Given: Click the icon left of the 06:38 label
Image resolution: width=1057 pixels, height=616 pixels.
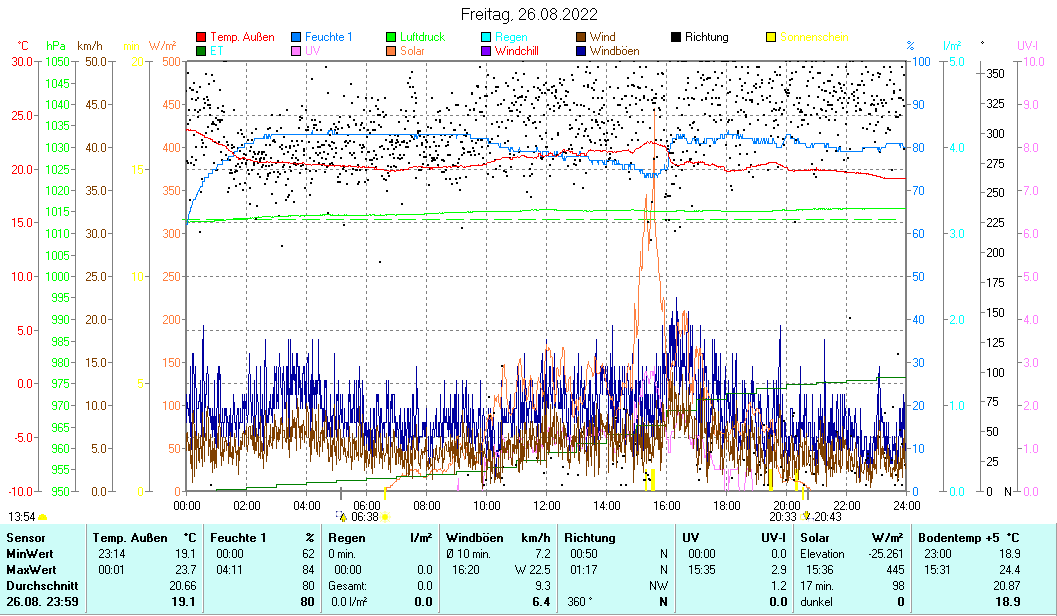Looking at the screenshot, I should click(341, 517).
